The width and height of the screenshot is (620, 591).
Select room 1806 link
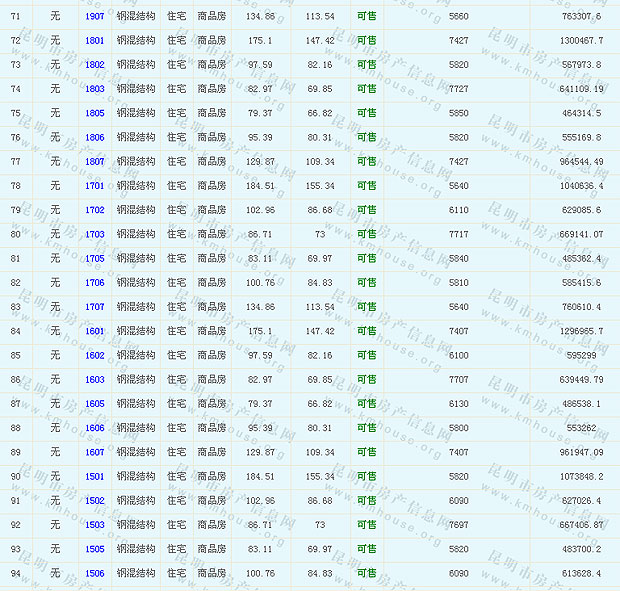95,138
